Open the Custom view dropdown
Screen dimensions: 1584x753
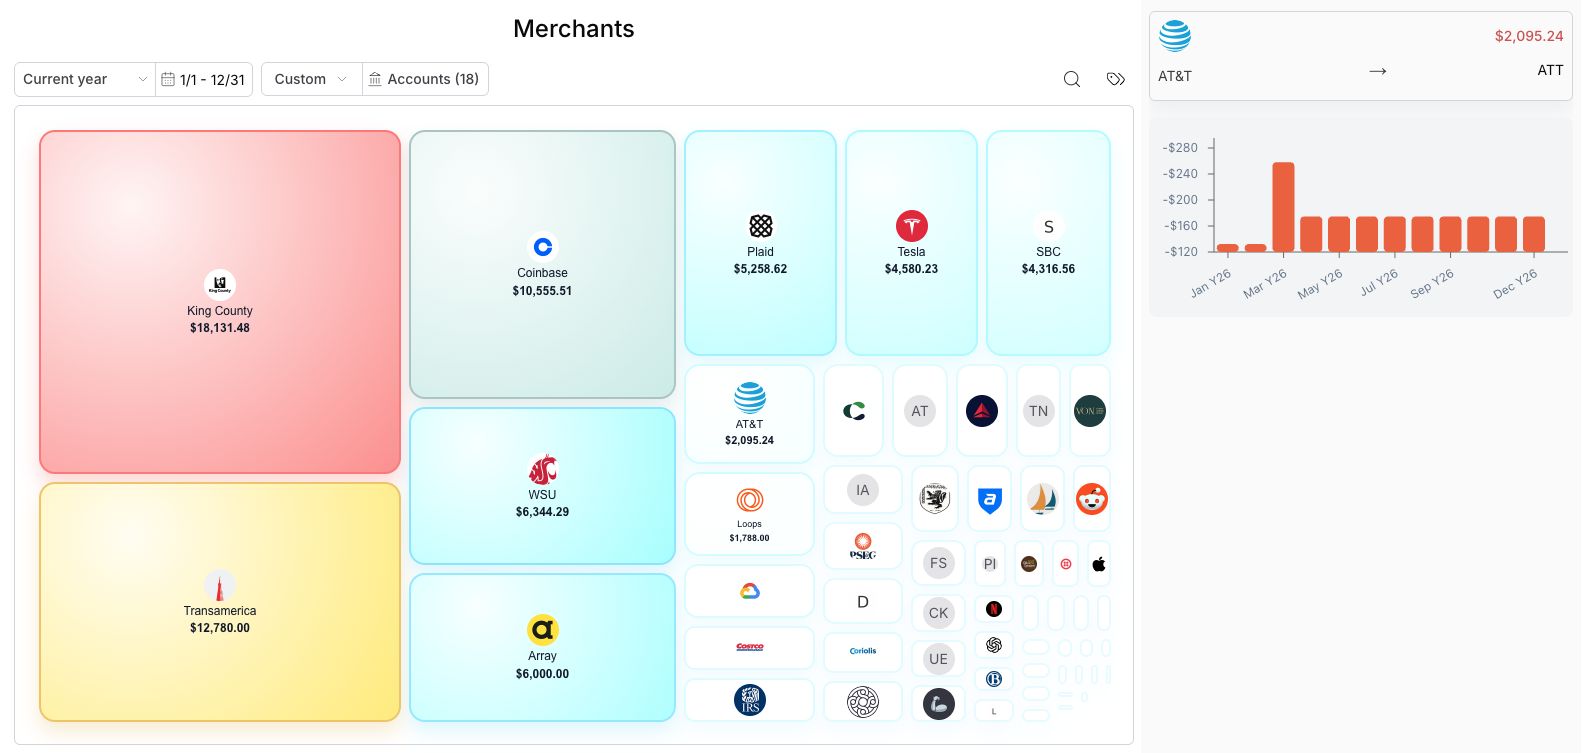click(311, 79)
